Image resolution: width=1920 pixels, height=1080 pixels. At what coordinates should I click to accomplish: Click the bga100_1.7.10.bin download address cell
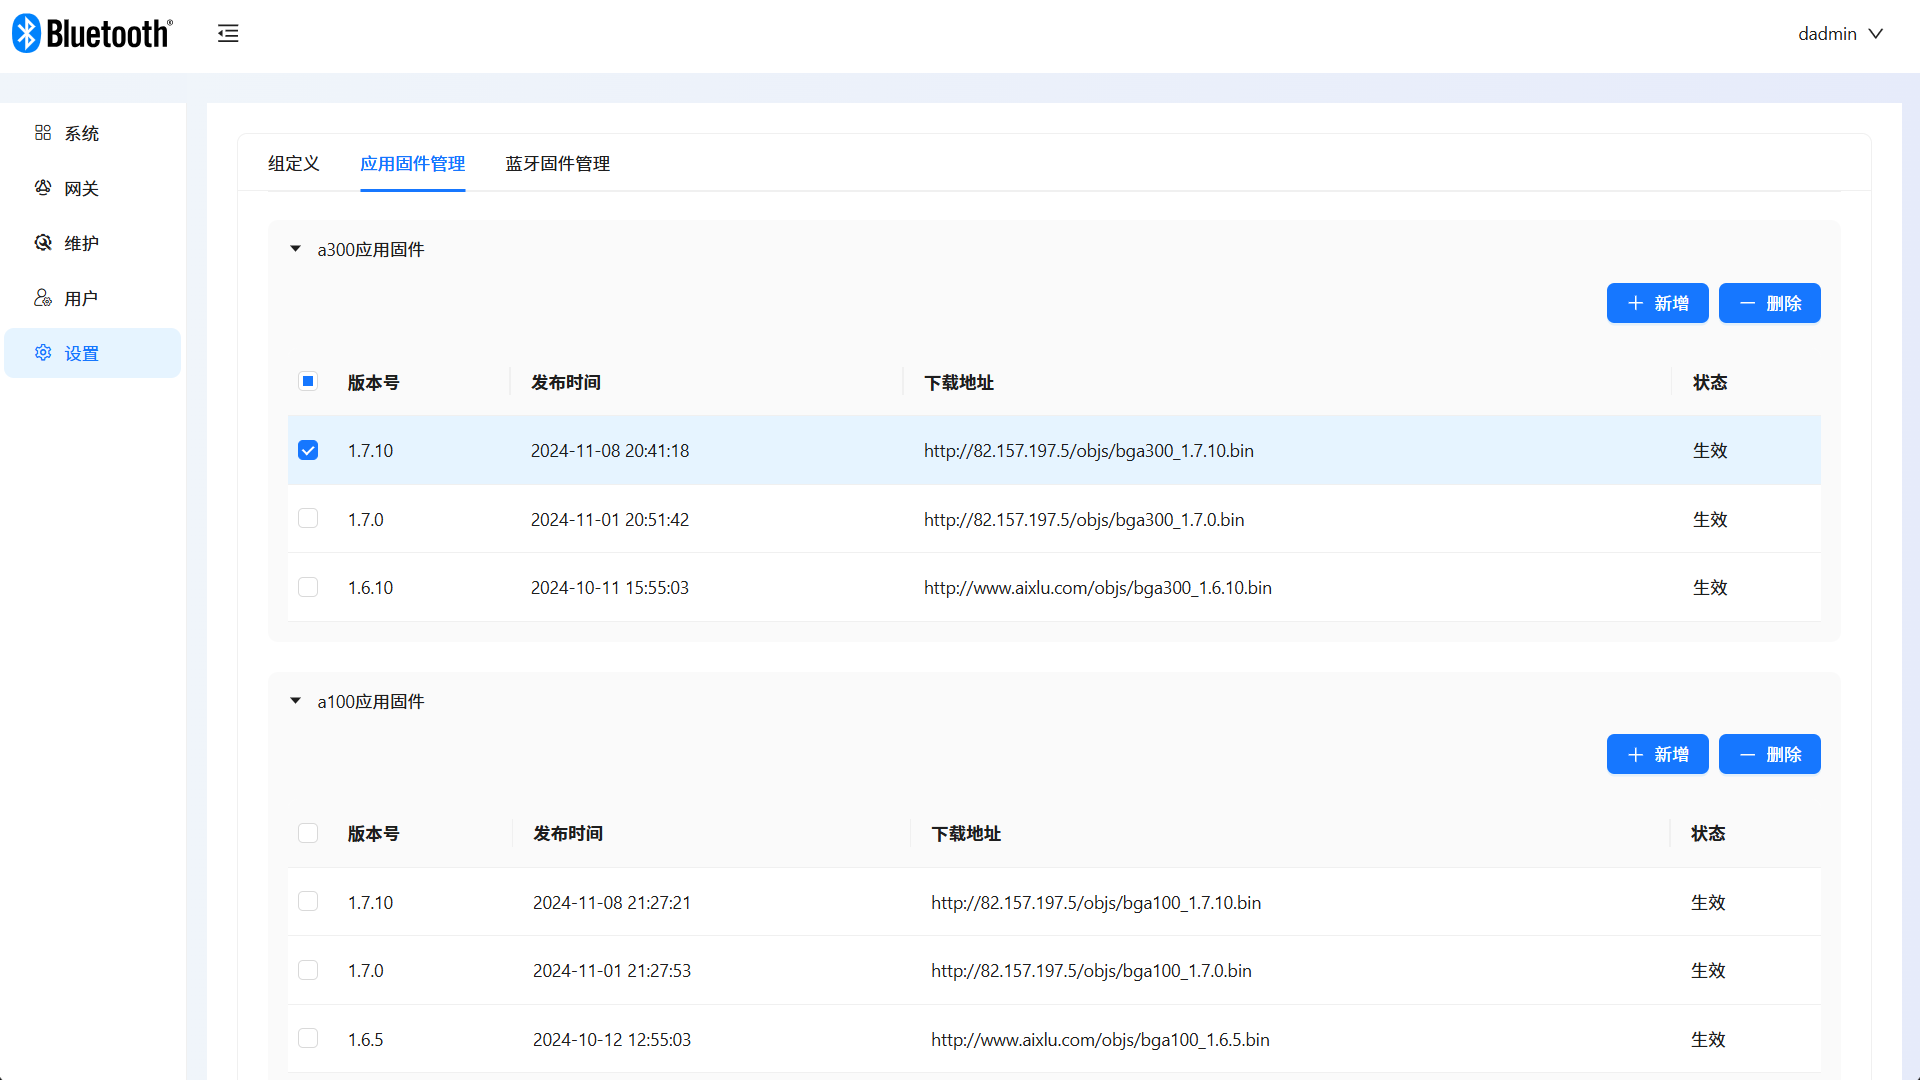1096,902
